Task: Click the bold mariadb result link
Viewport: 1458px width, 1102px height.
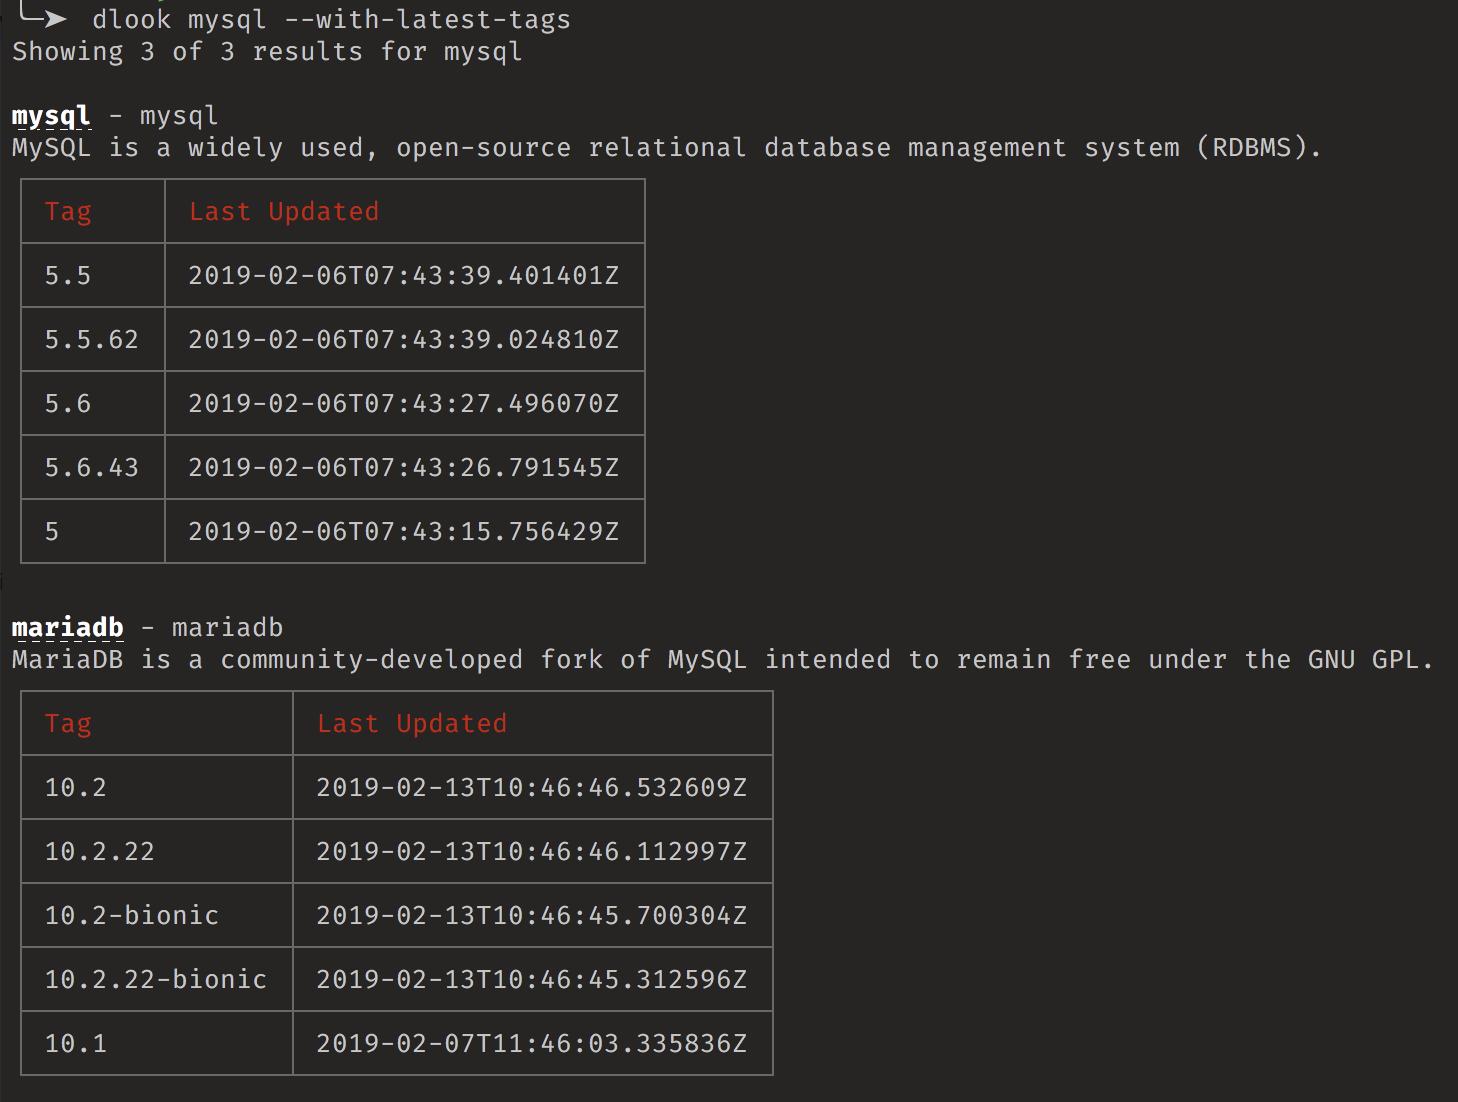Action: (67, 628)
